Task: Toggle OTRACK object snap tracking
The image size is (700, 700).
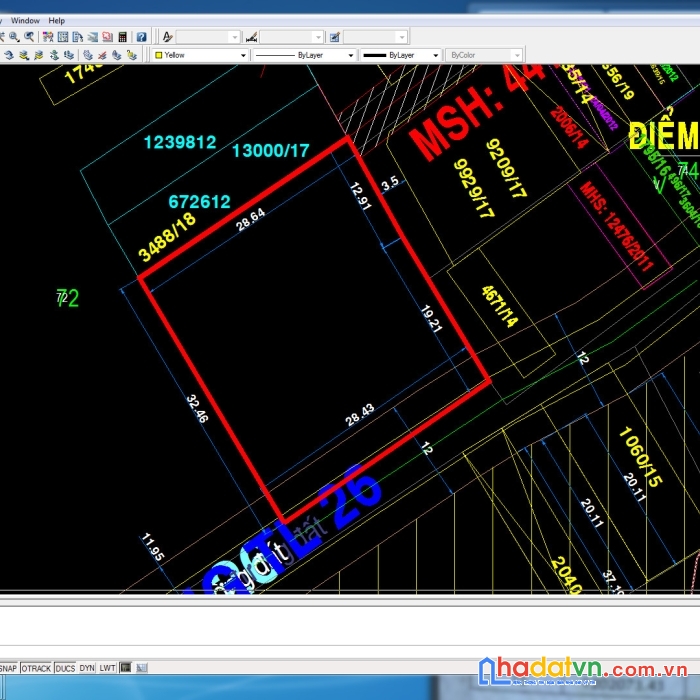Action: [36, 667]
